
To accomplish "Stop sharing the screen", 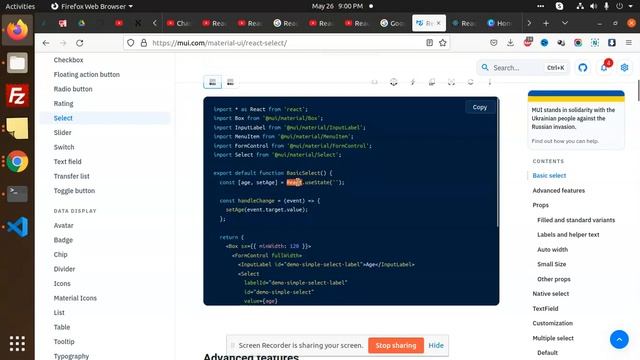I will (x=396, y=345).
